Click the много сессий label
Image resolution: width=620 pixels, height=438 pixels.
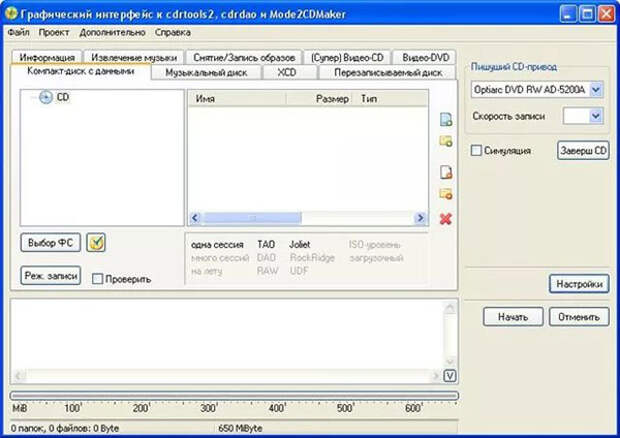coord(220,258)
